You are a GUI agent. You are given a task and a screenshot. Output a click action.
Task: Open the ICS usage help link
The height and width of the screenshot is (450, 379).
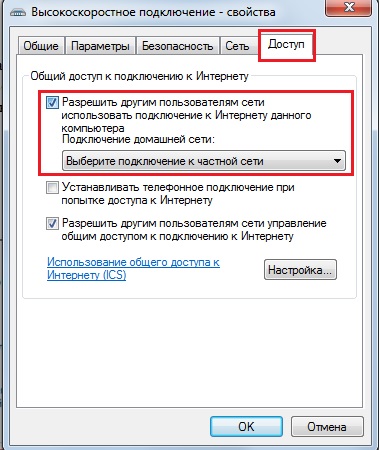click(133, 269)
